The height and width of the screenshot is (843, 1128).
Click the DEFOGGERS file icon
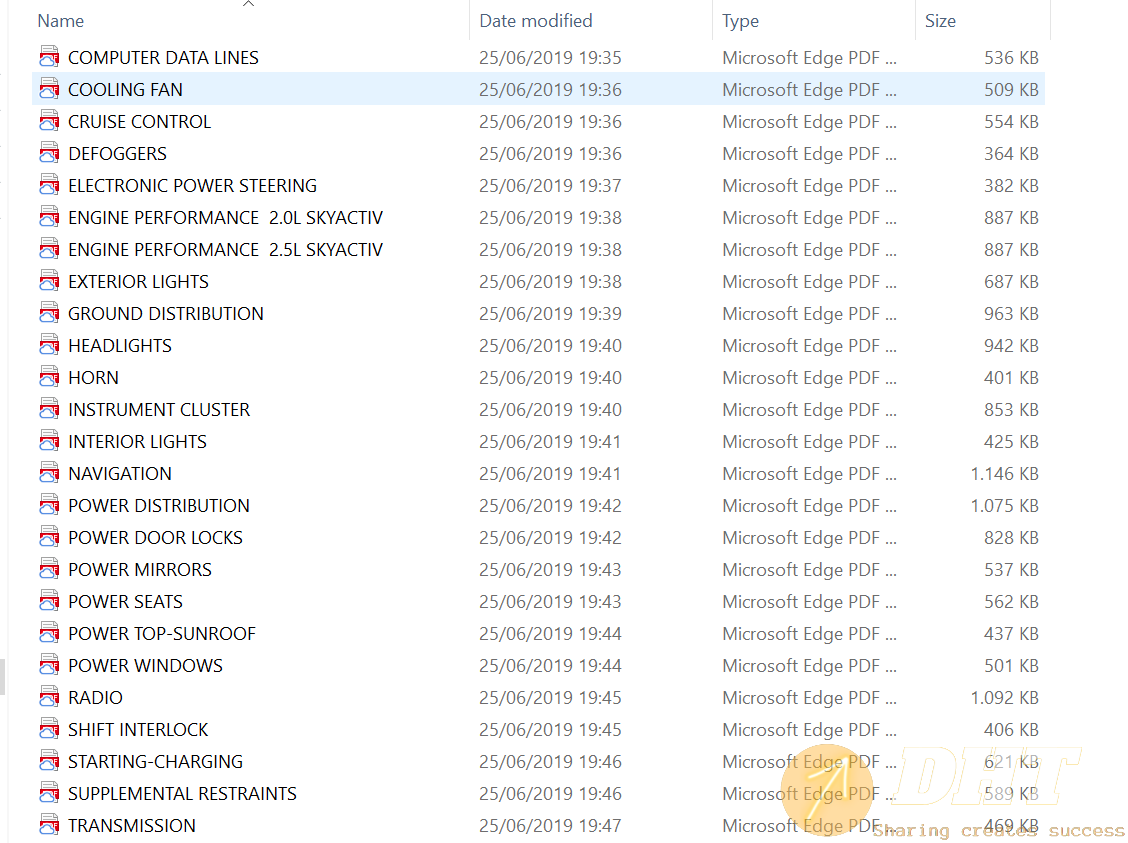pyautogui.click(x=49, y=153)
